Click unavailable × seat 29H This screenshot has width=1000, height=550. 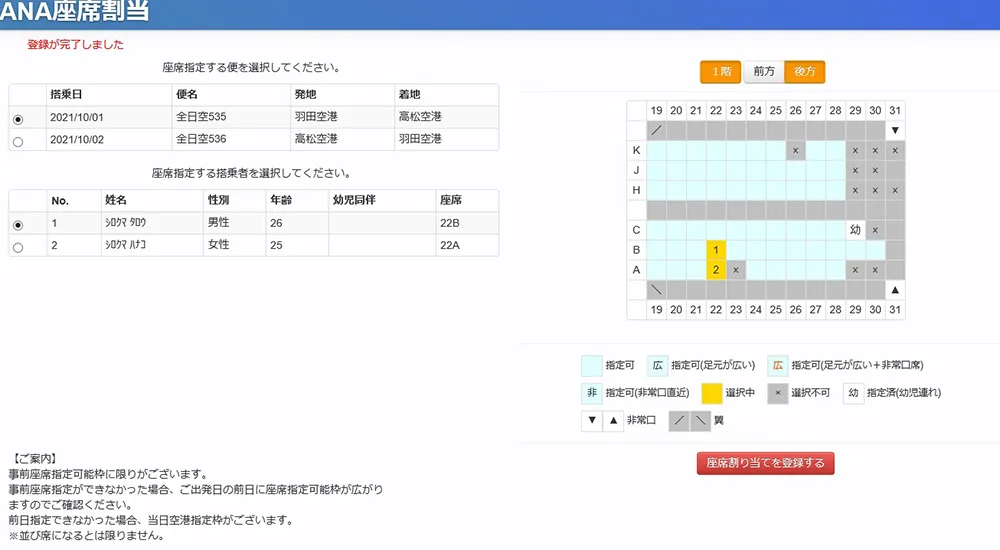pyautogui.click(x=855, y=190)
